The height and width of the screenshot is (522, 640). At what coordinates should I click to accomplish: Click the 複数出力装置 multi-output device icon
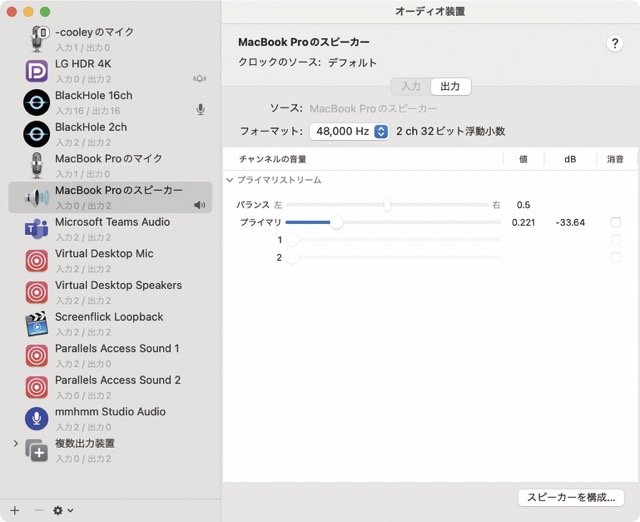click(x=37, y=451)
